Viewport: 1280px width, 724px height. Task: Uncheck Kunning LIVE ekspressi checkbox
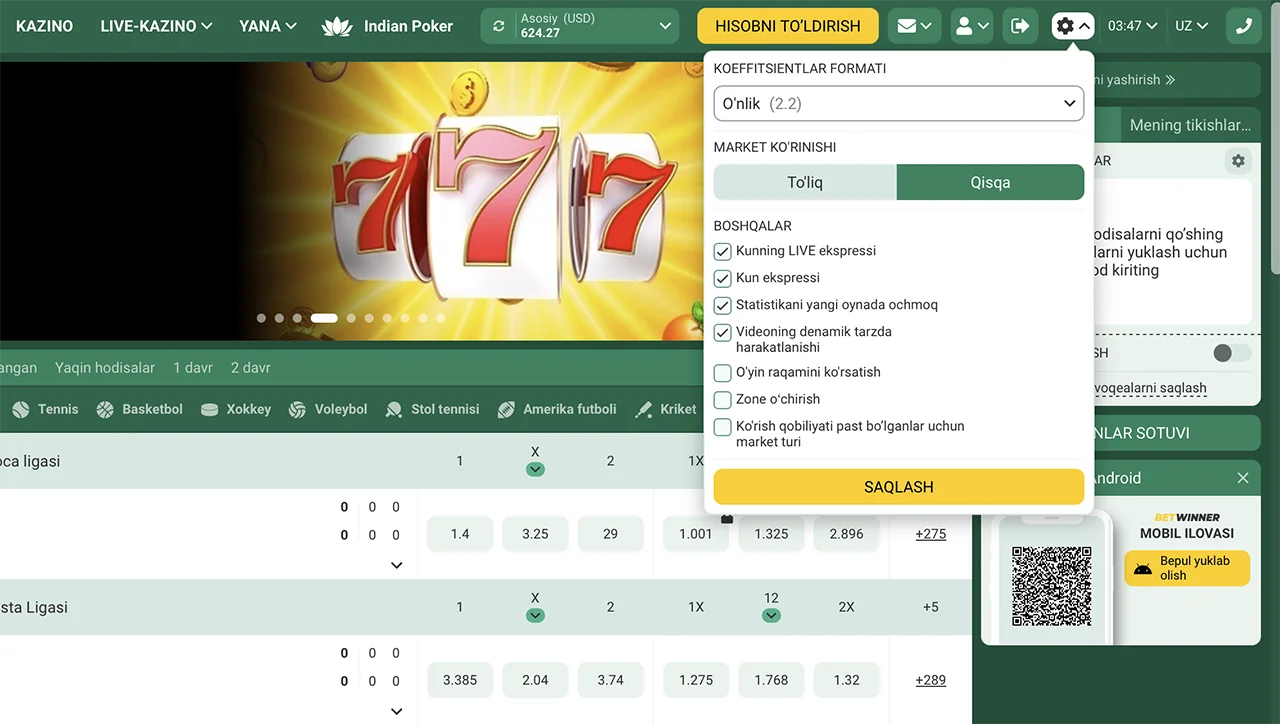pyautogui.click(x=722, y=251)
